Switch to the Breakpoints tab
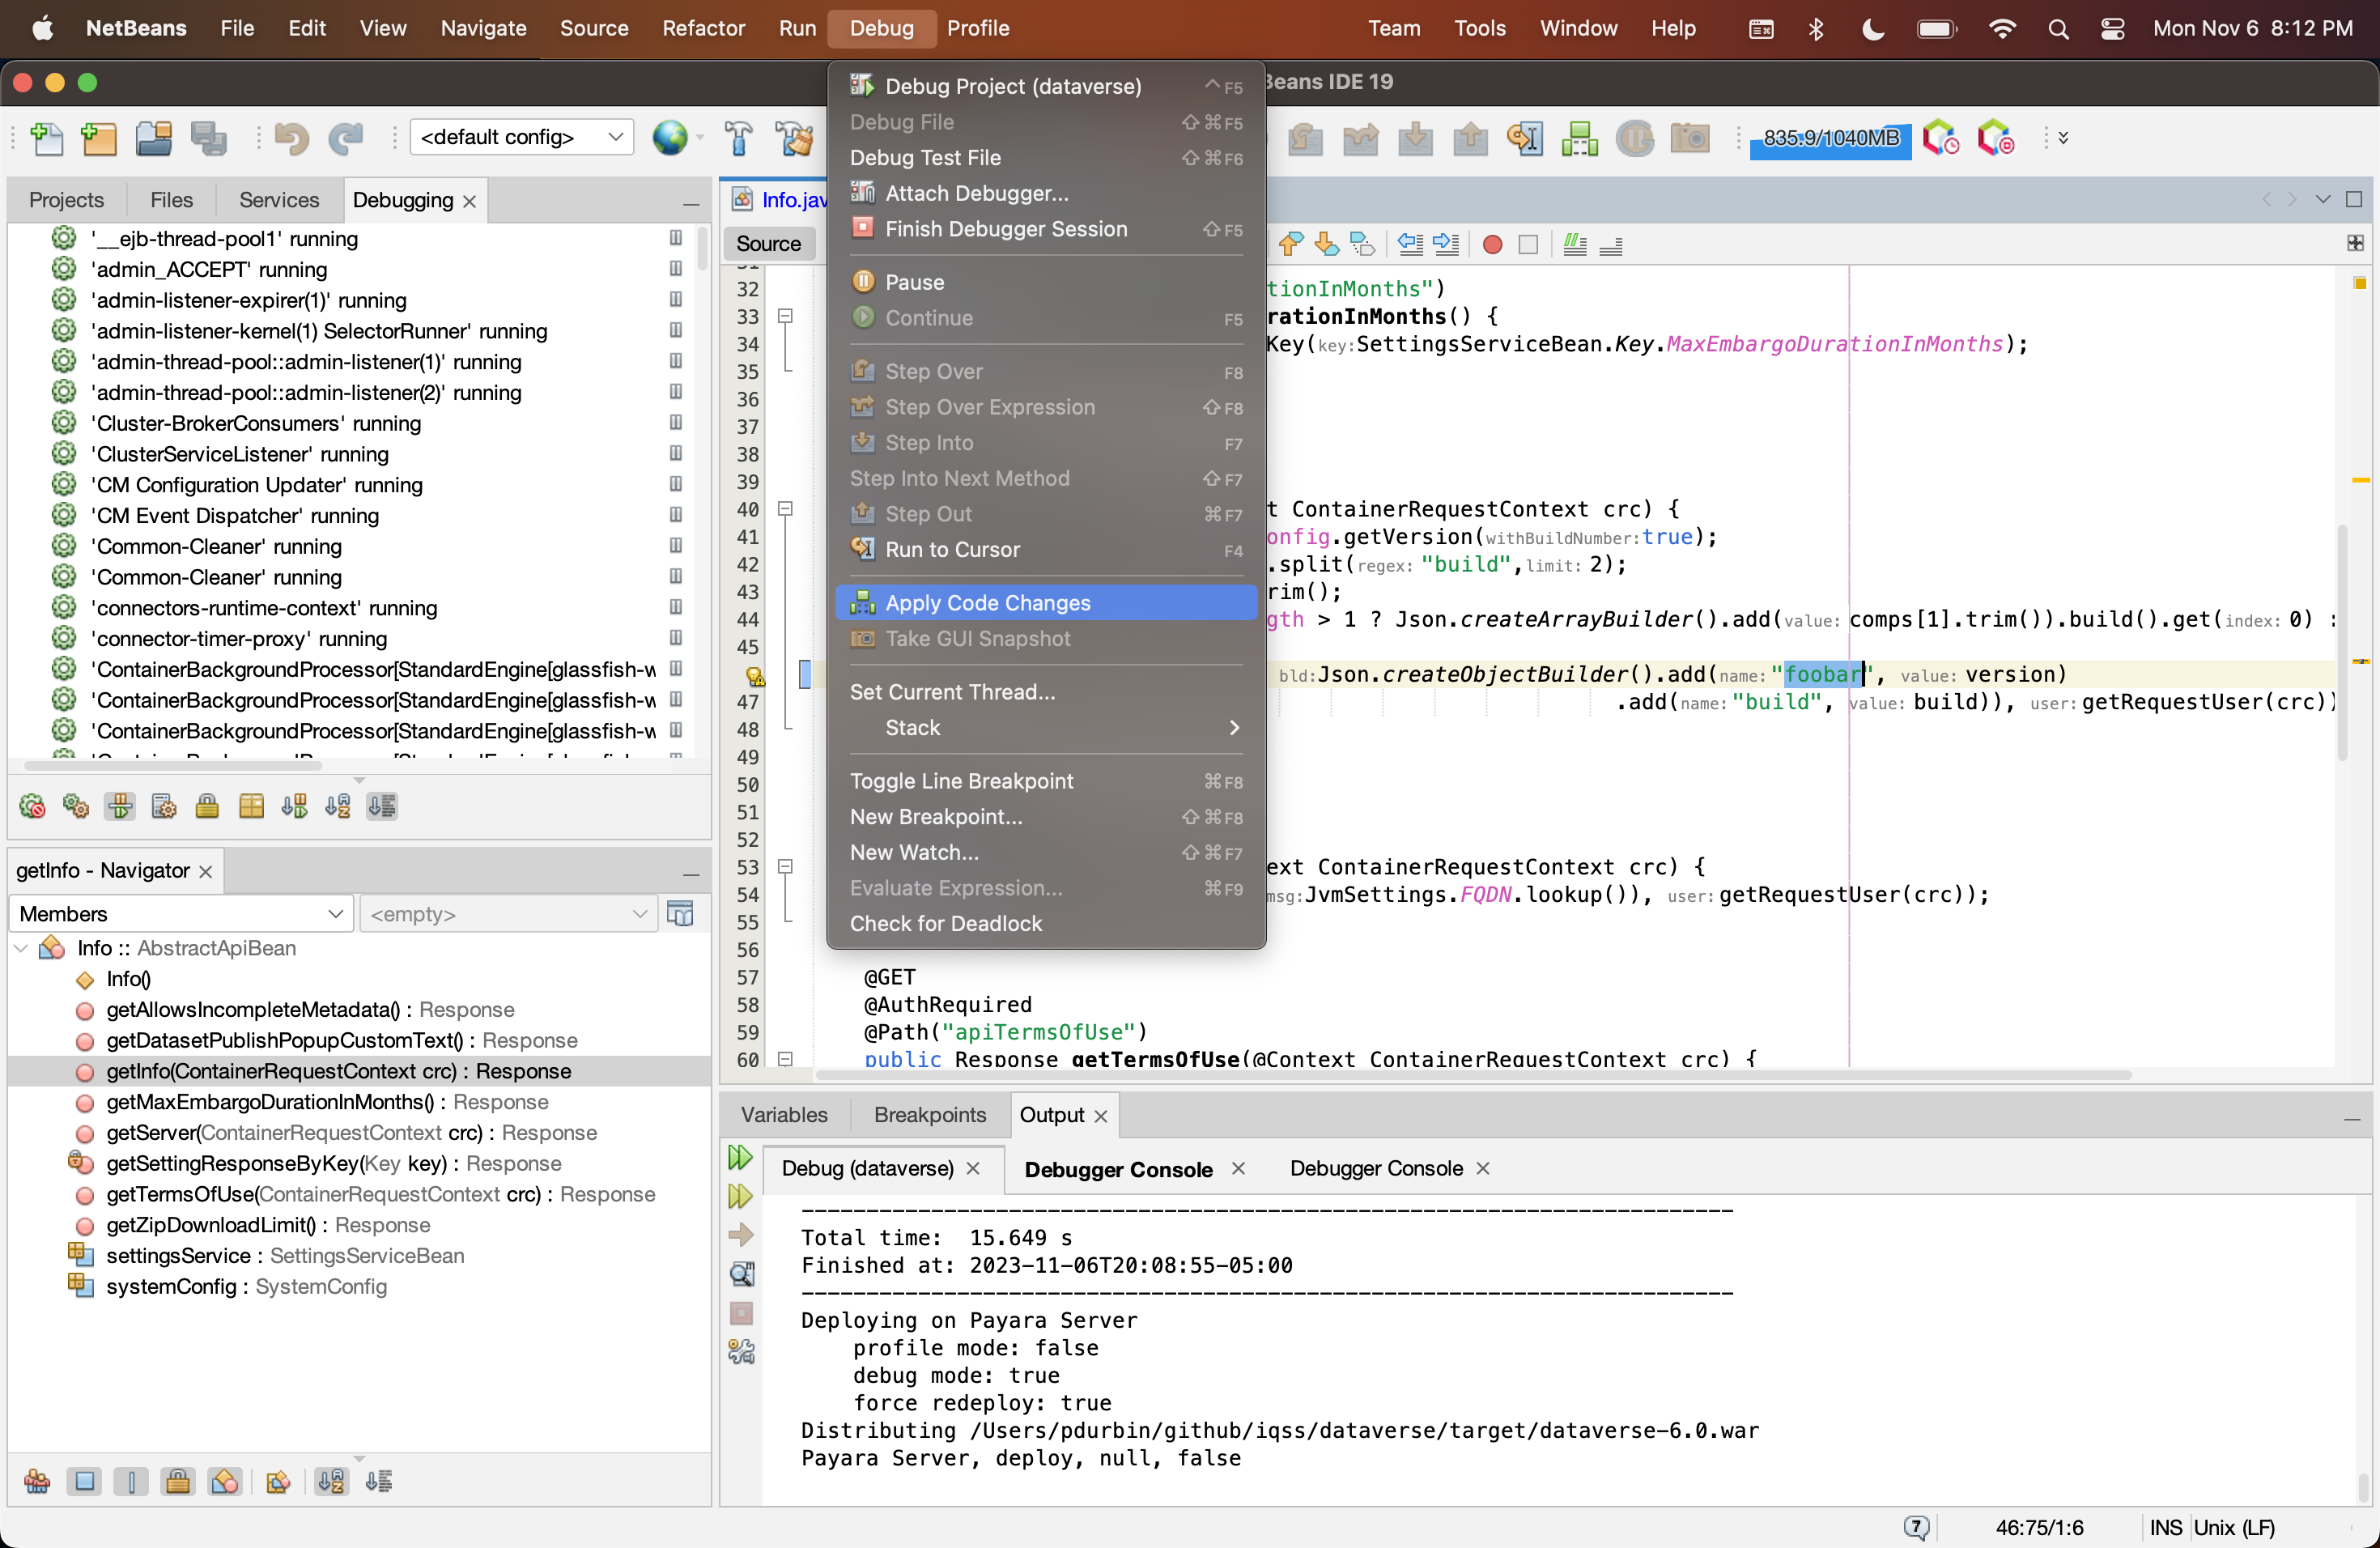The height and width of the screenshot is (1548, 2380). (x=929, y=1115)
